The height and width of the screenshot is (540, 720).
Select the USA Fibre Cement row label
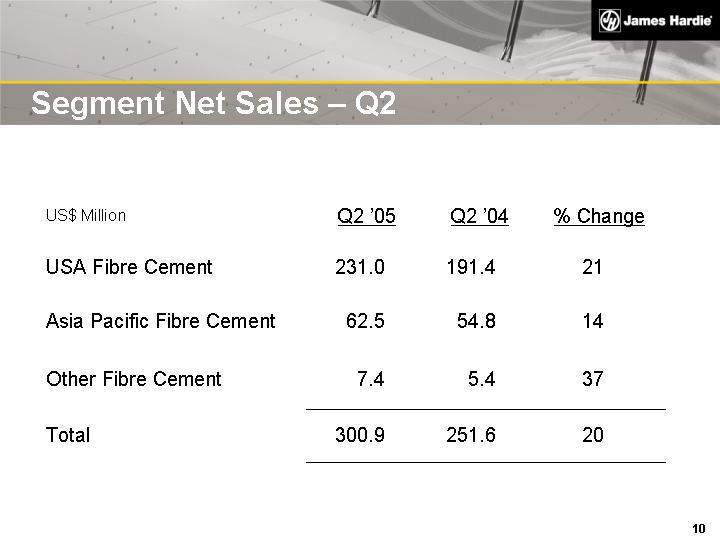(129, 267)
